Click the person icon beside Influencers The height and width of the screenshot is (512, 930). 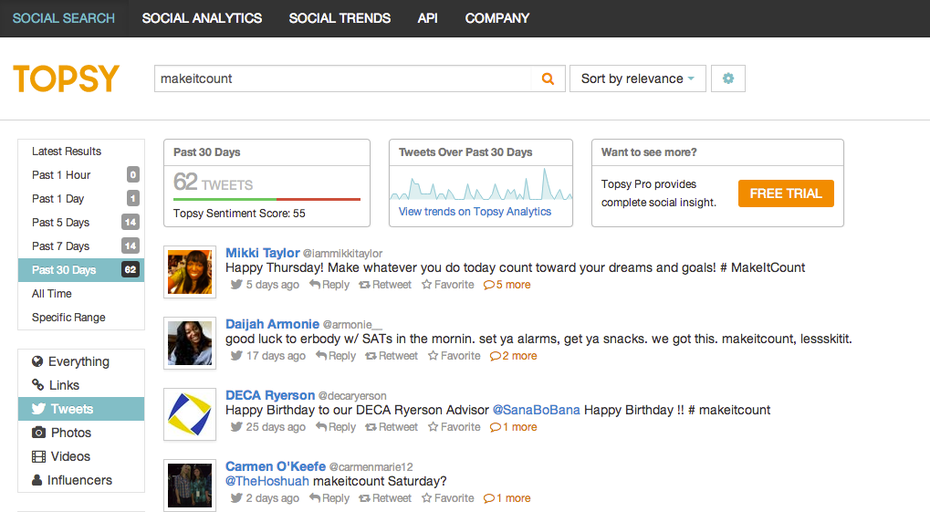click(37, 480)
